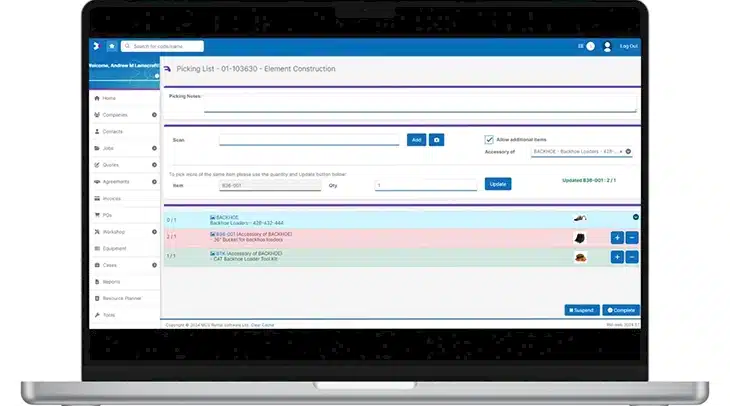Add new company with plus icon
The image size is (730, 406).
pyautogui.click(x=154, y=115)
